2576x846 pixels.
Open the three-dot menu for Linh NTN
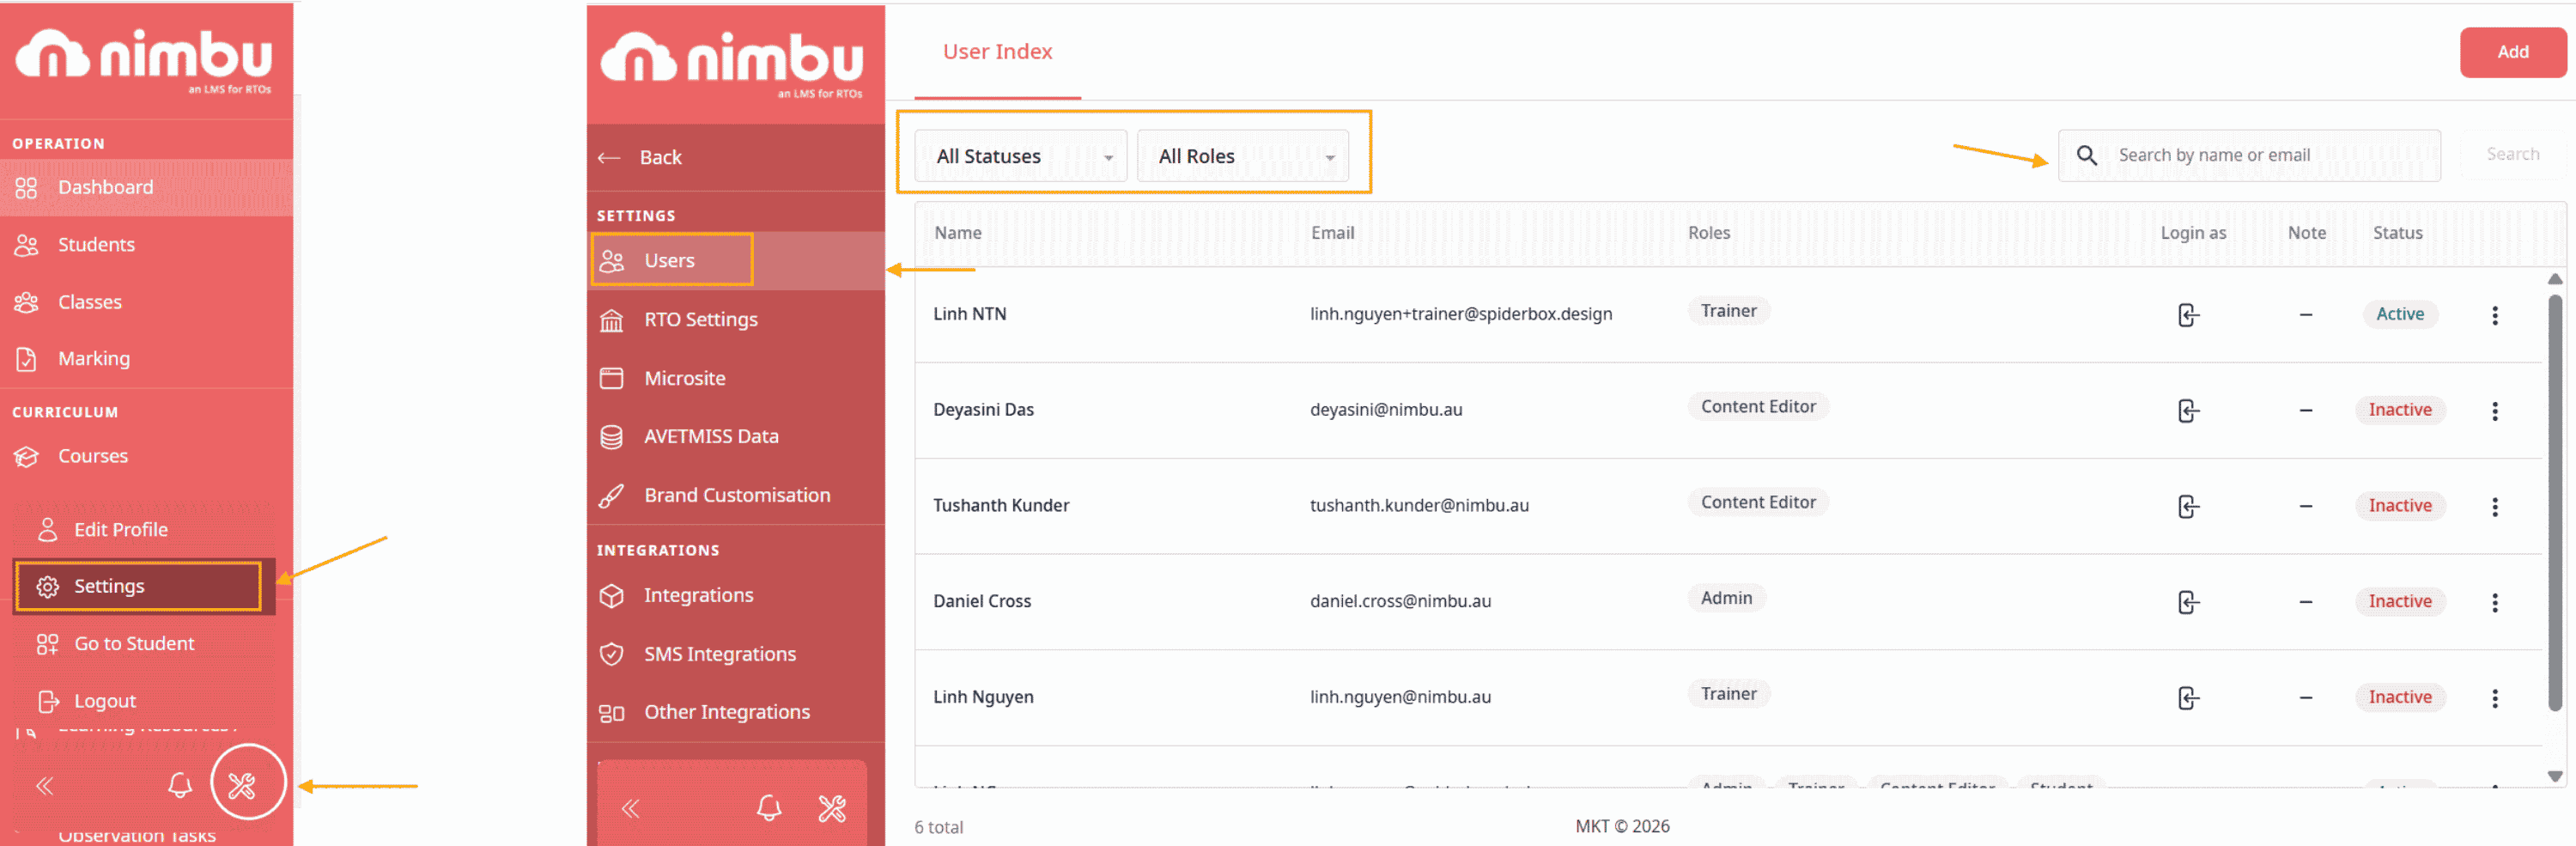[2494, 315]
